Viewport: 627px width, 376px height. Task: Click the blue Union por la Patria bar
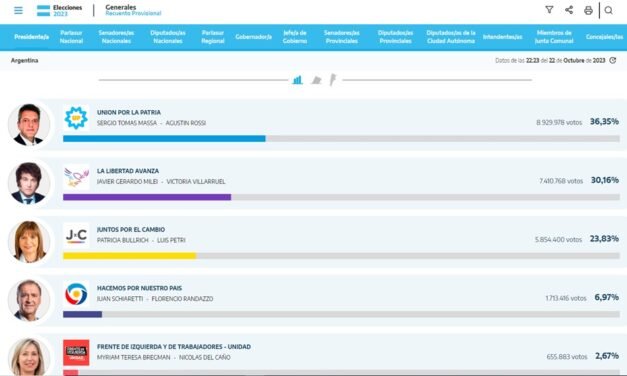(164, 138)
